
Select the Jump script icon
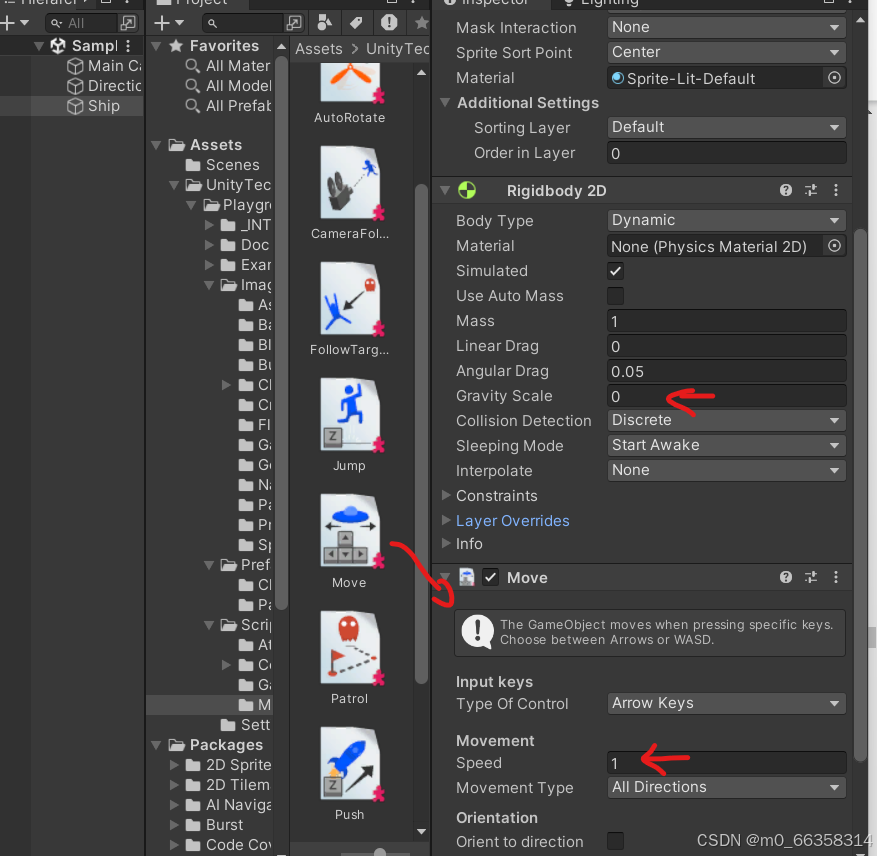(351, 415)
